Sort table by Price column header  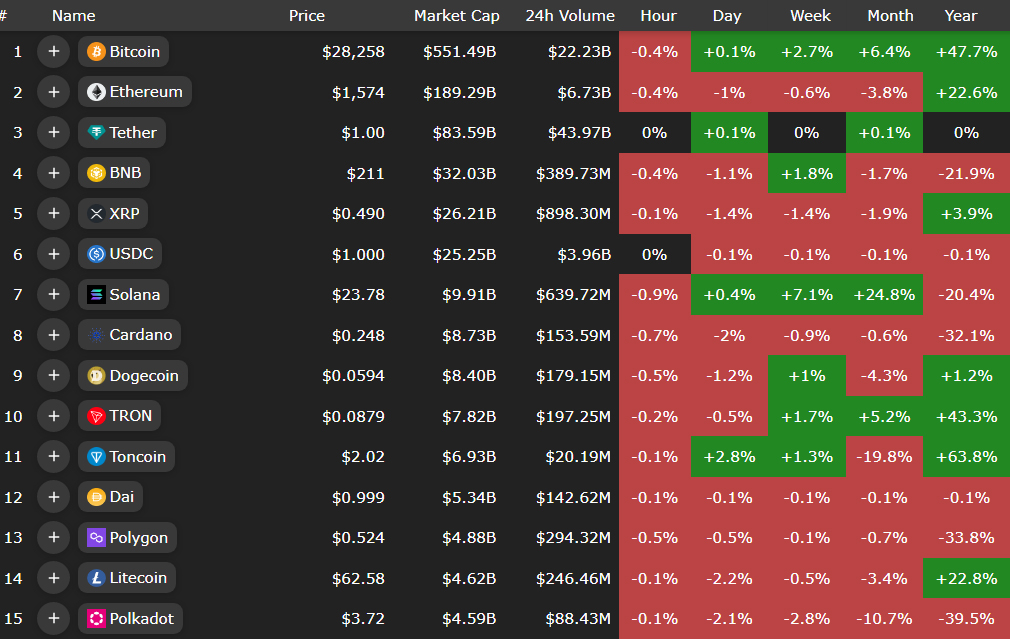(307, 16)
